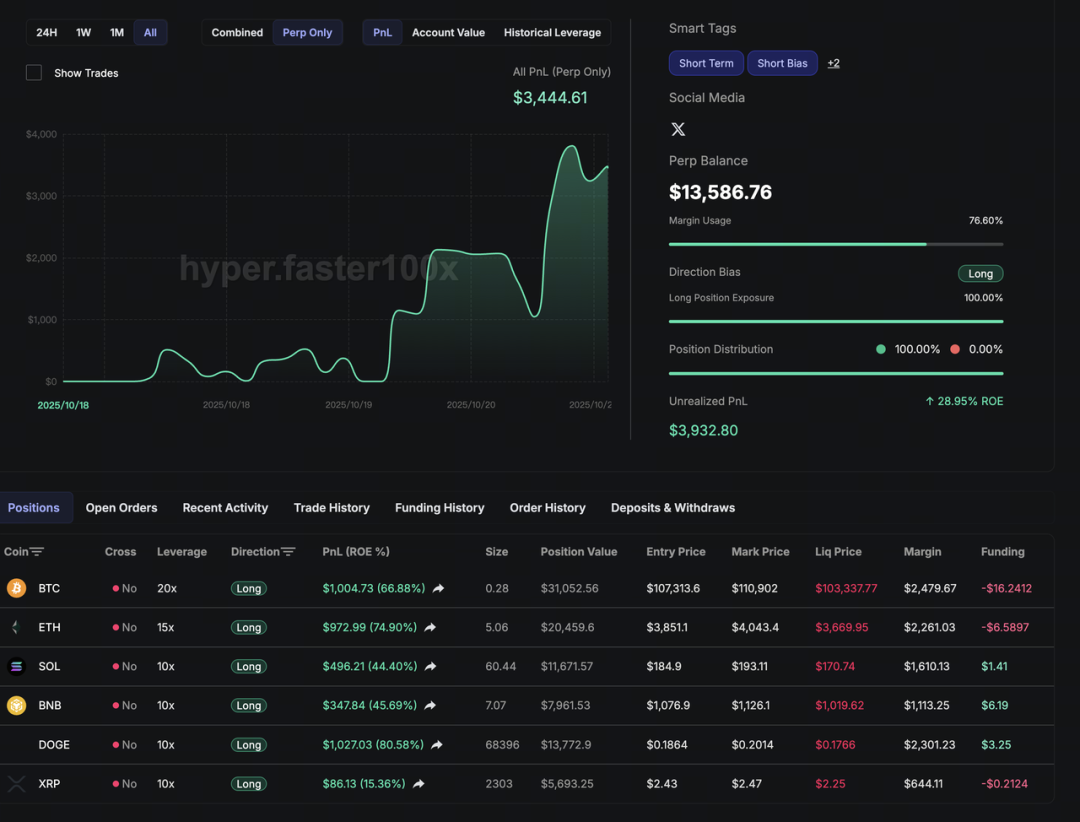Select the 24H time range
This screenshot has width=1080, height=822.
(x=46, y=33)
